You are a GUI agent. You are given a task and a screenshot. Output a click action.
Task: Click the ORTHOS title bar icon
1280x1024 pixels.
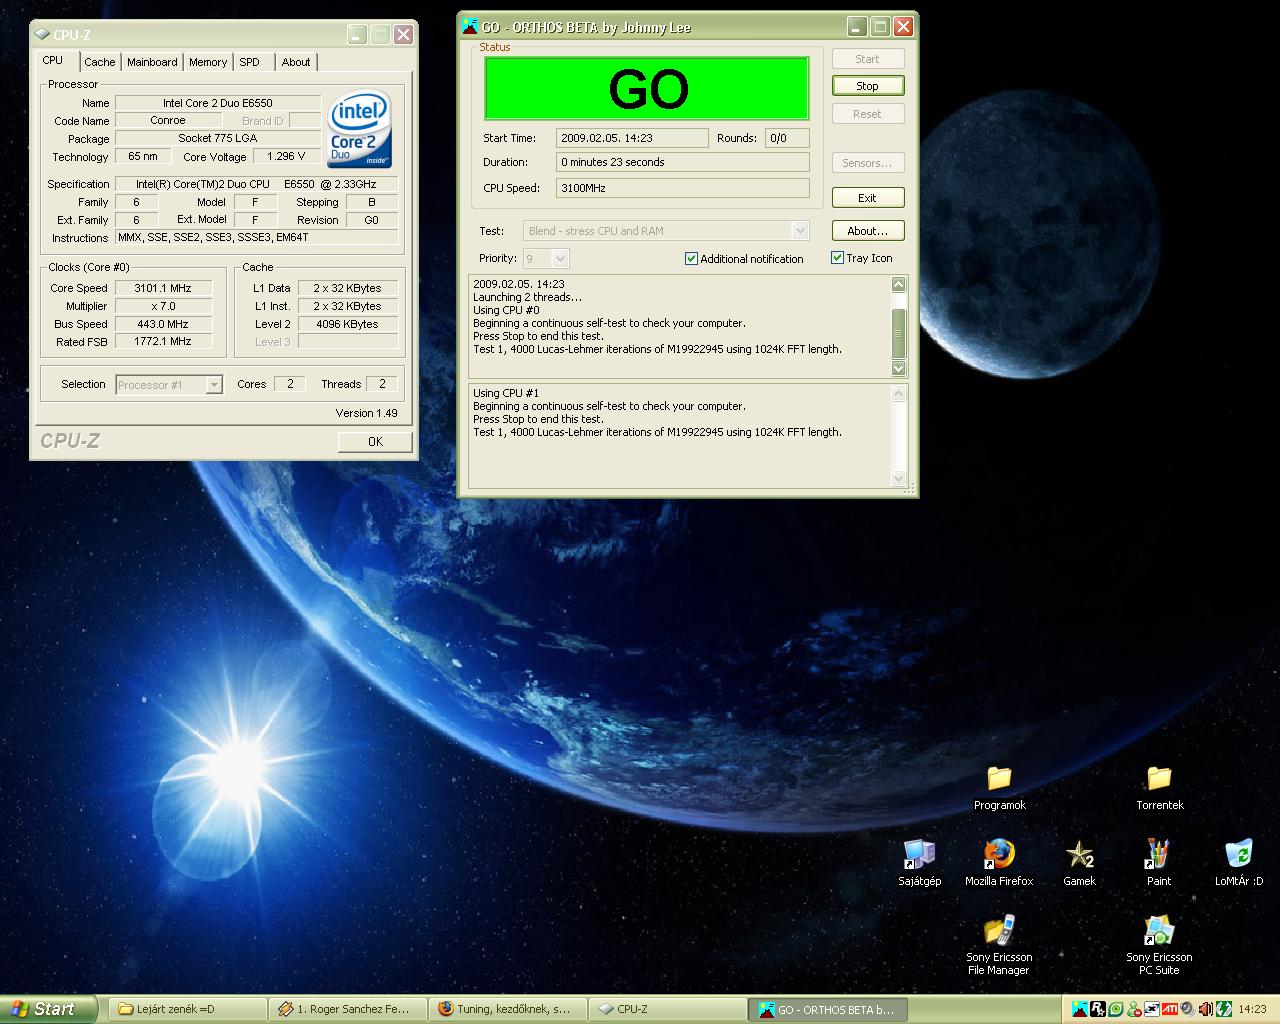[x=470, y=27]
